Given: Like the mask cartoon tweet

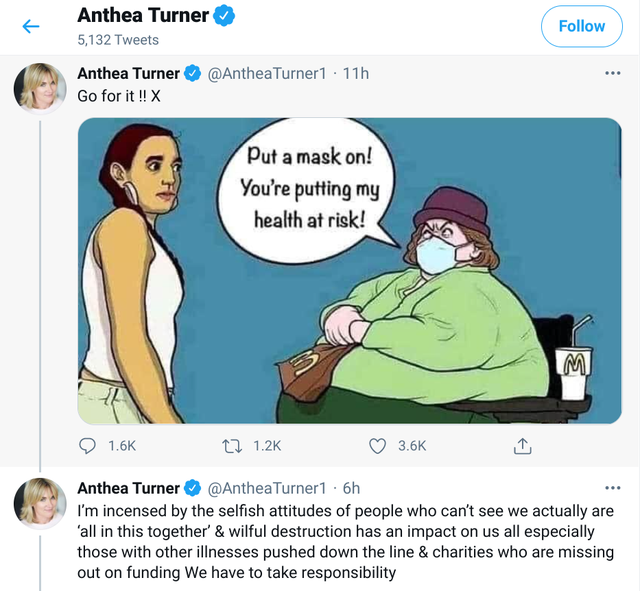Looking at the screenshot, I should coord(379,446).
